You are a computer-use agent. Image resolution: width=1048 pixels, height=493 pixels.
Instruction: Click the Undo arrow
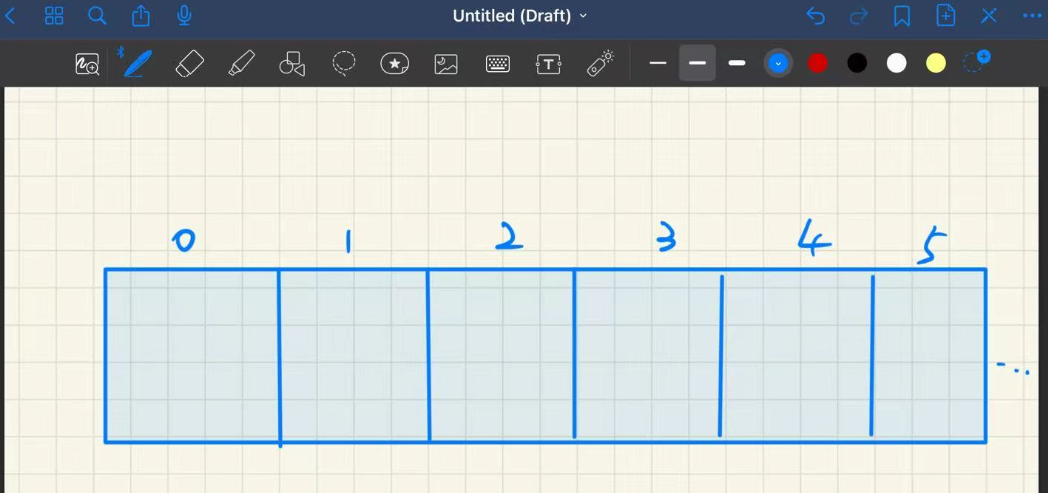tap(816, 16)
